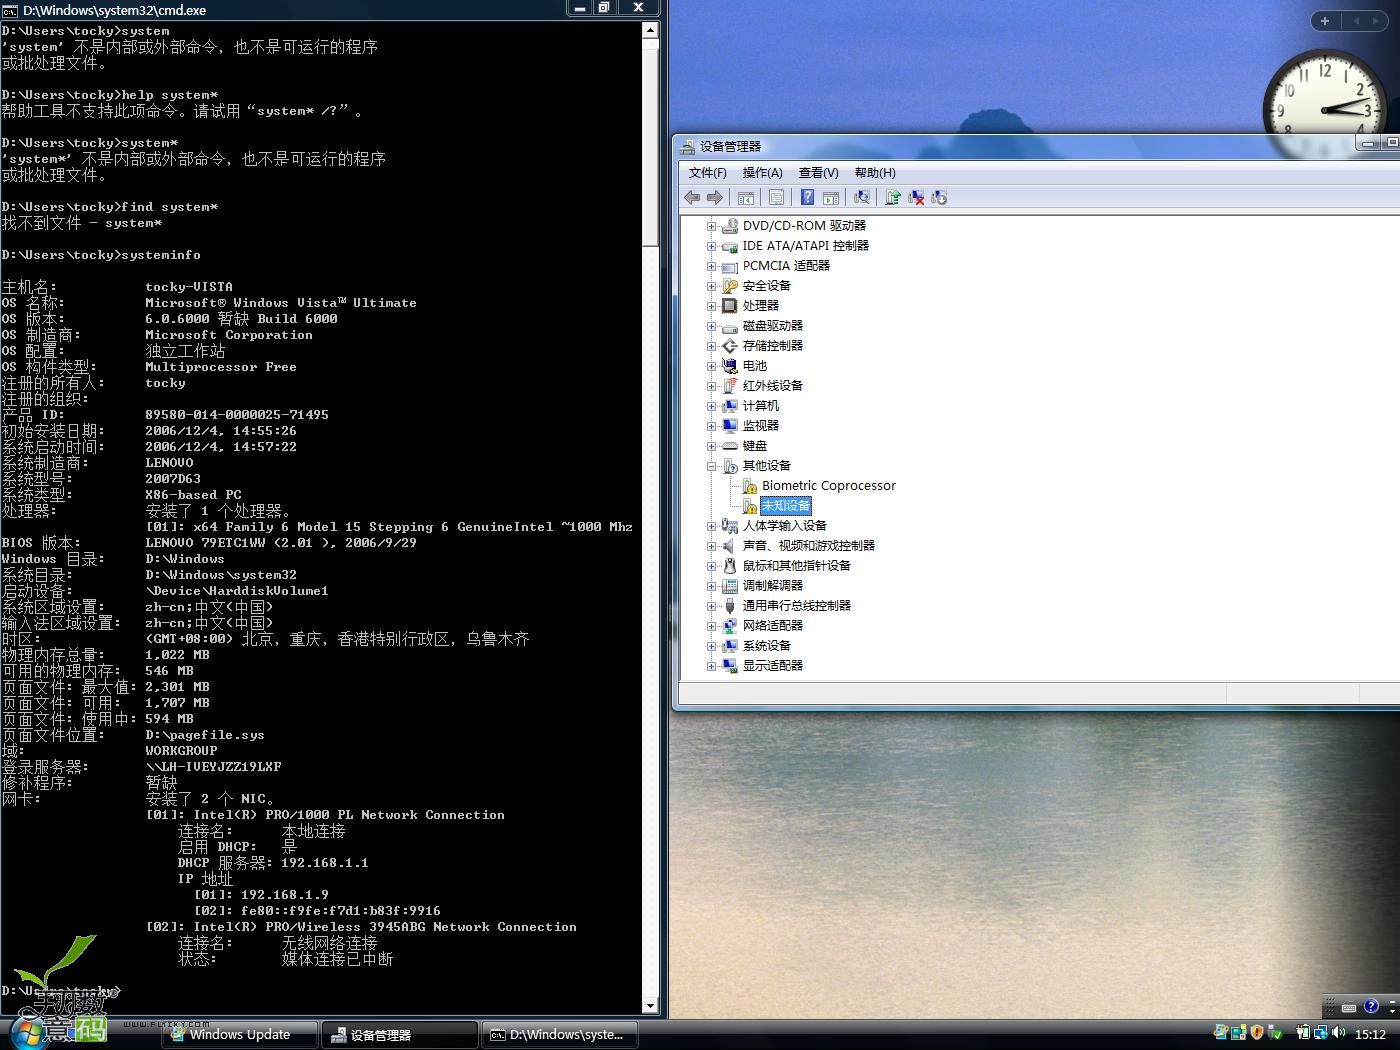
Task: Click the network connection tray icon
Action: pos(1321,1033)
